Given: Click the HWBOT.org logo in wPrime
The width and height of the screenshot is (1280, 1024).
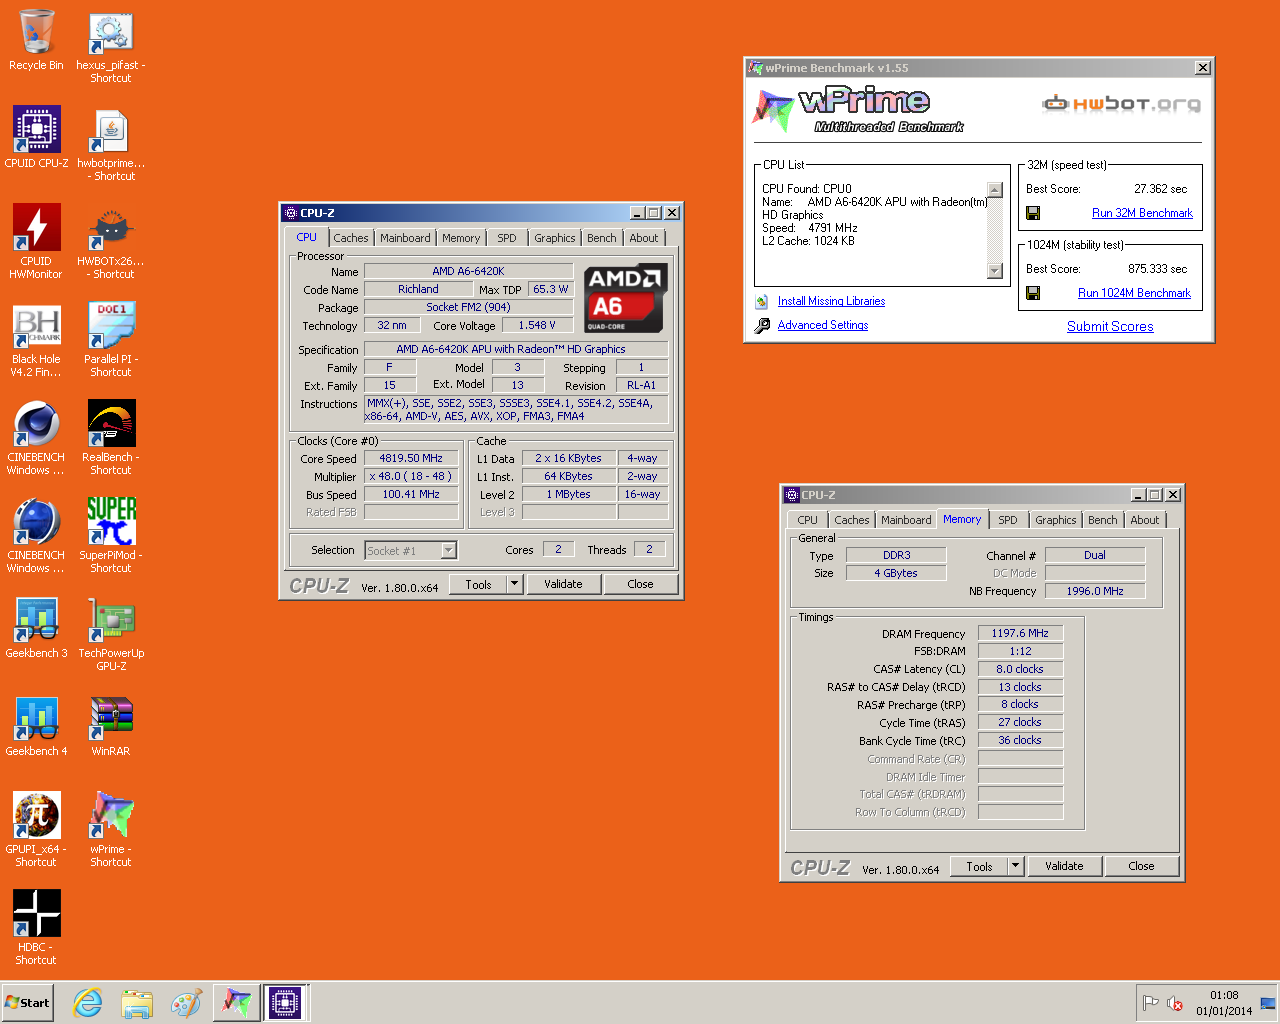Looking at the screenshot, I should [1121, 103].
